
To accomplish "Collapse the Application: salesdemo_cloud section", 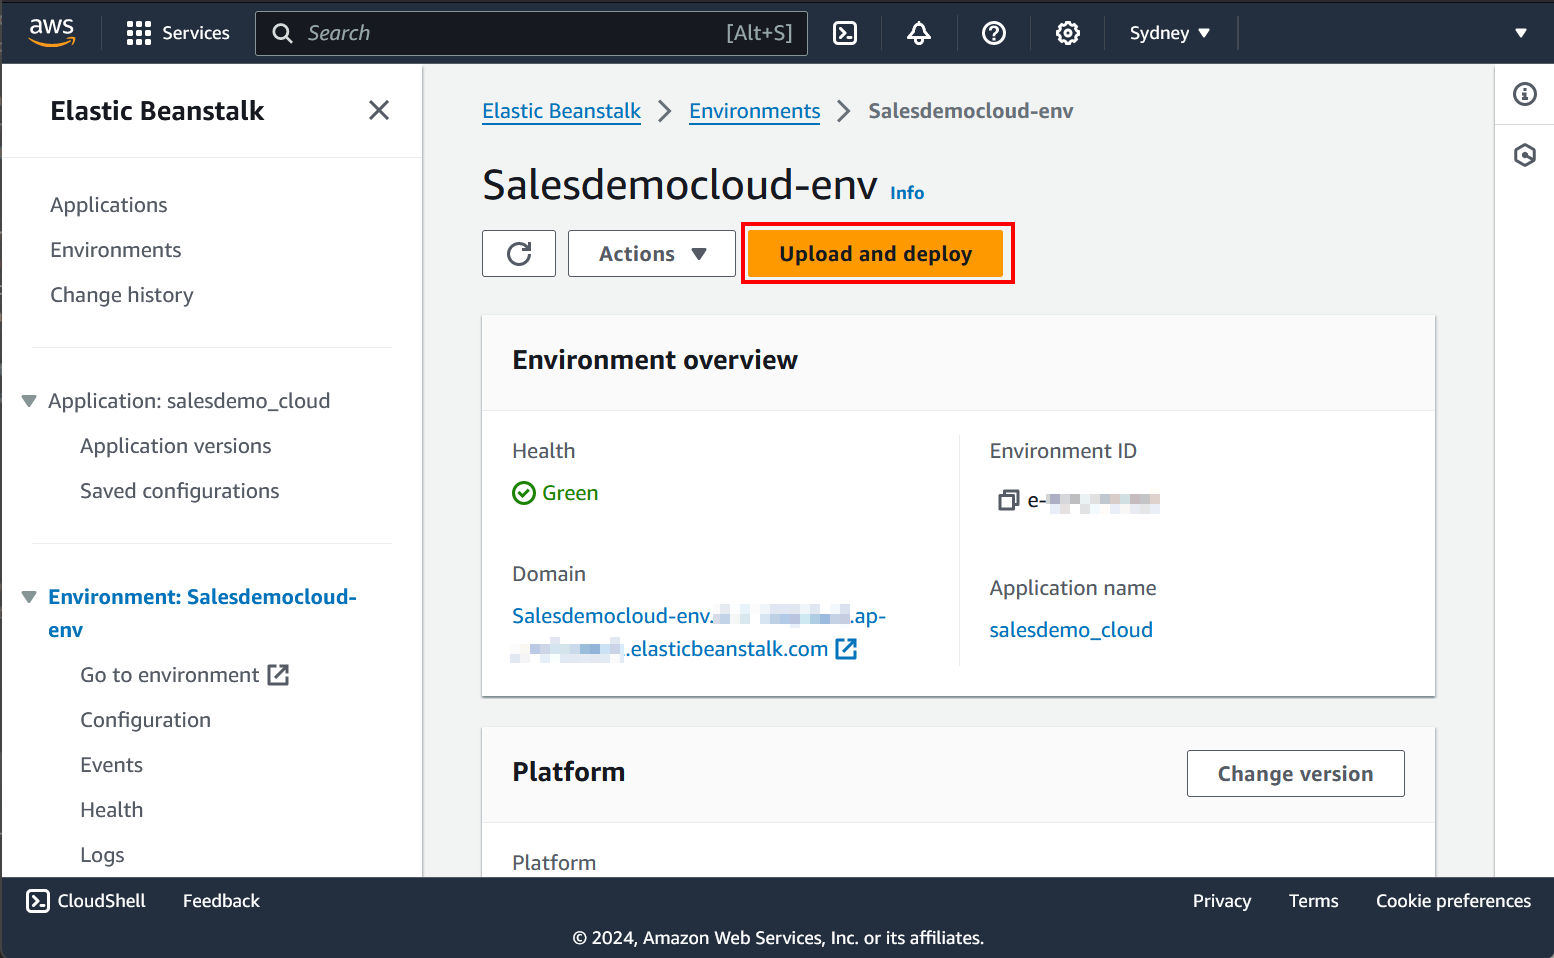I will click(x=29, y=401).
